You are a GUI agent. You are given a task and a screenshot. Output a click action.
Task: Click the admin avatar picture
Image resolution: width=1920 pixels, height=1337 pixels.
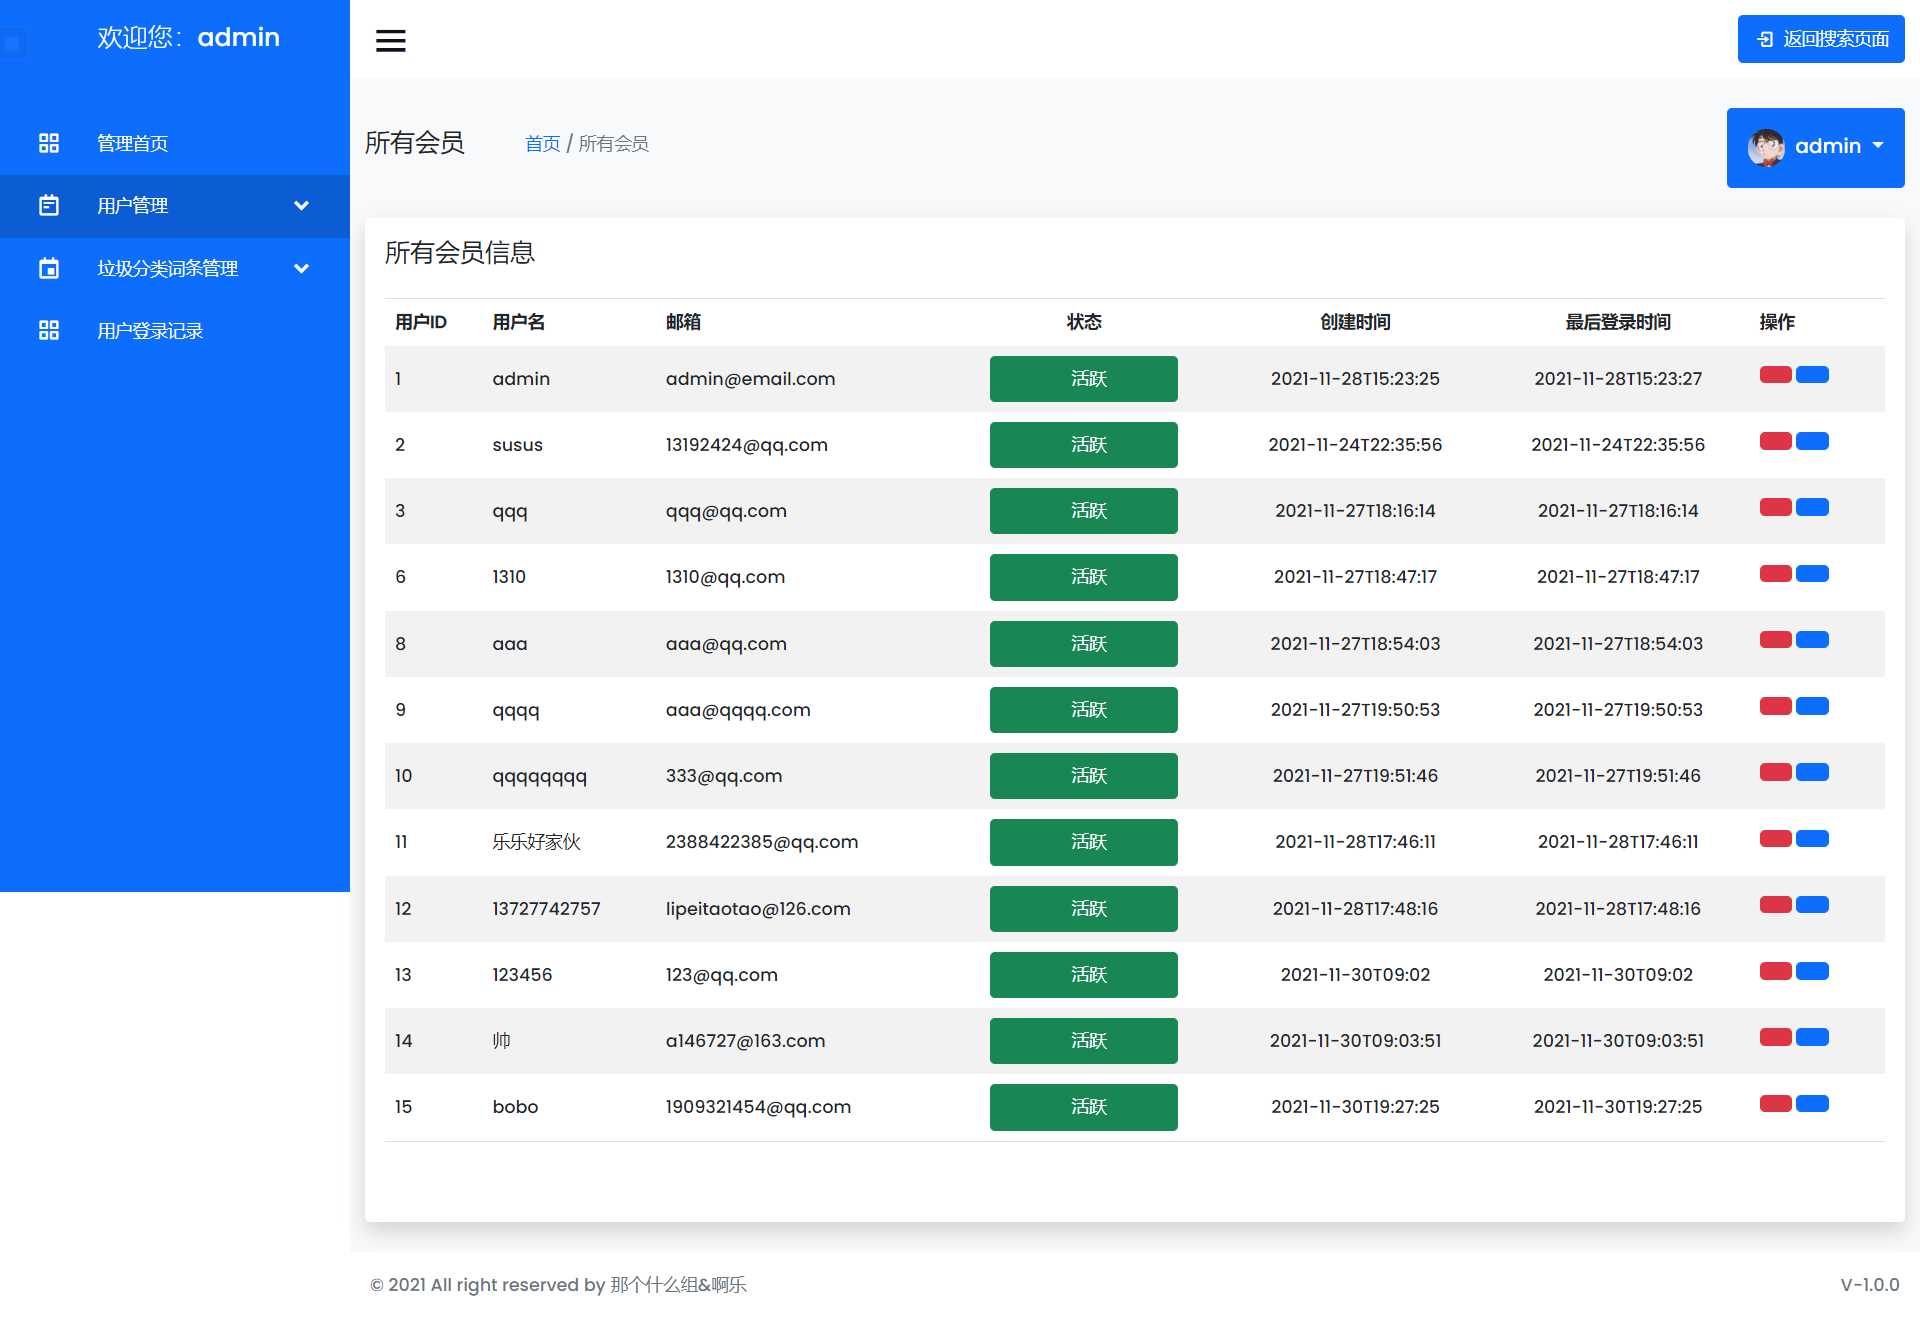pos(1766,147)
